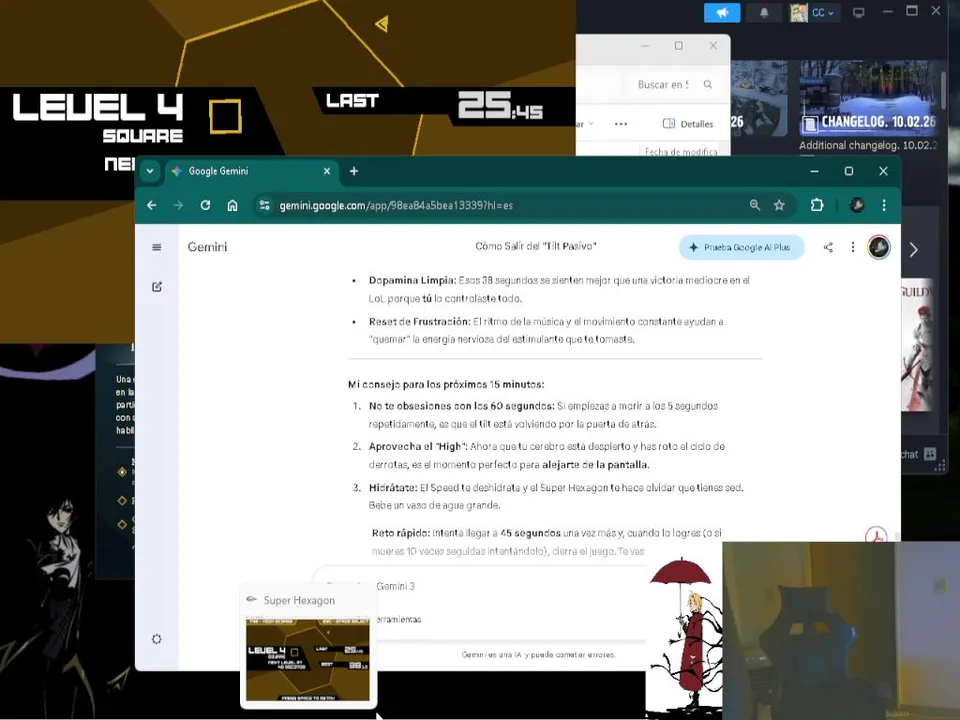Click Fecha de modificación column header

point(681,151)
